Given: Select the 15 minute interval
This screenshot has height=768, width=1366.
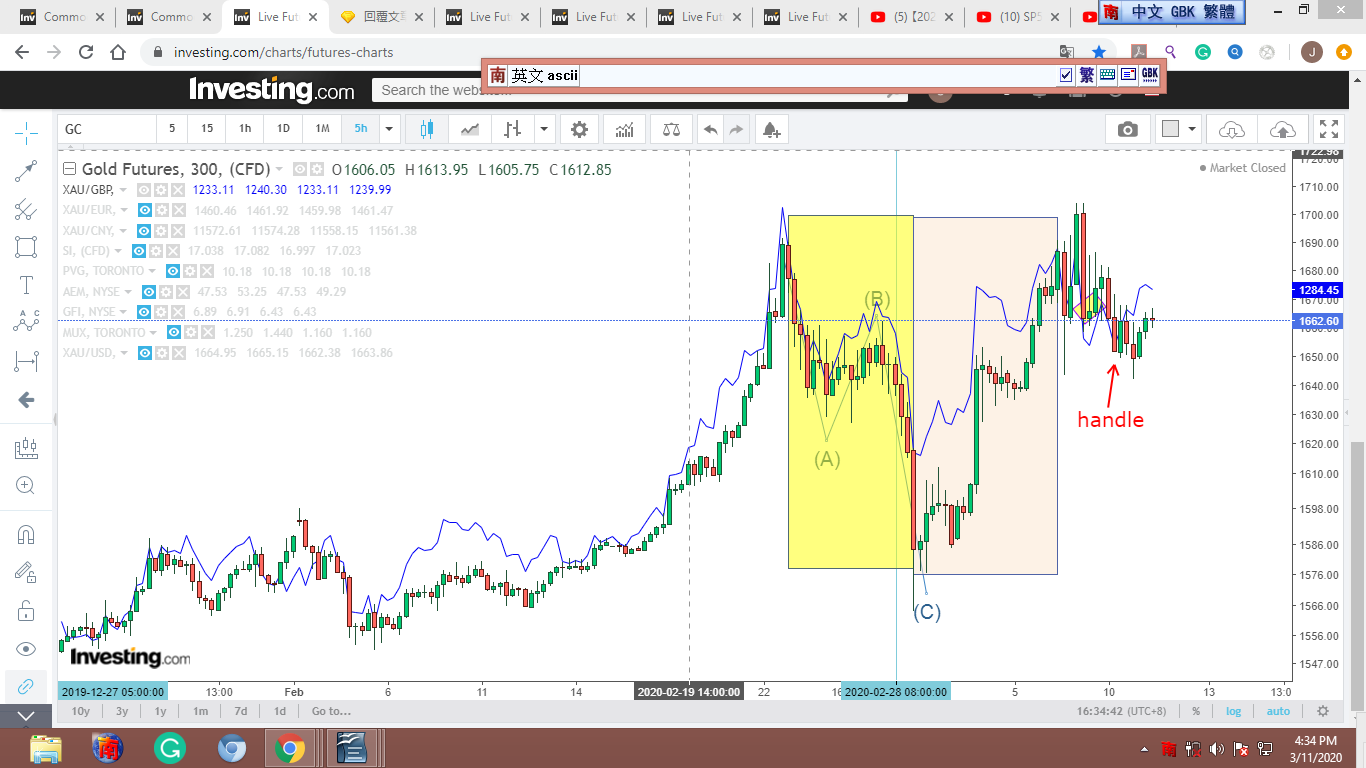Looking at the screenshot, I should pyautogui.click(x=207, y=128).
